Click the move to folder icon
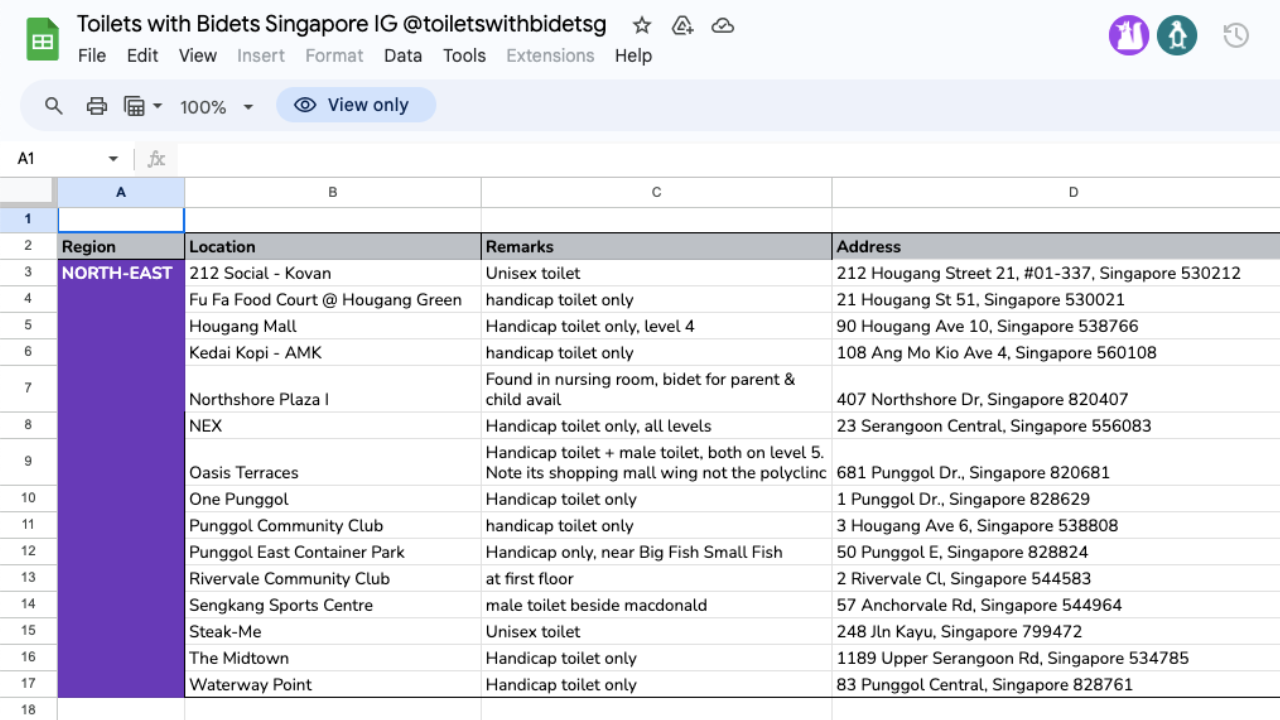 pos(683,25)
